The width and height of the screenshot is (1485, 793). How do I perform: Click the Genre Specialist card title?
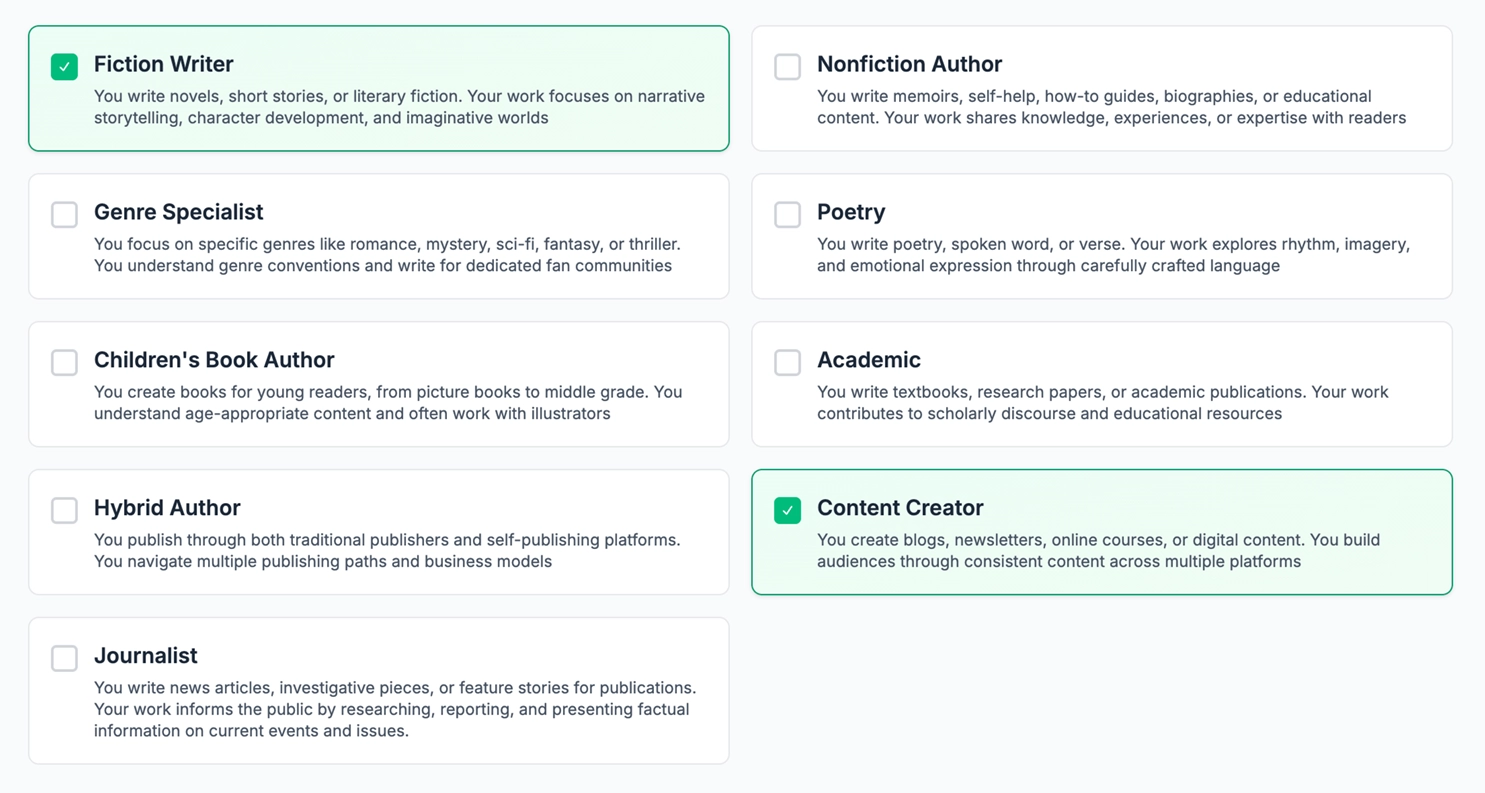tap(178, 212)
